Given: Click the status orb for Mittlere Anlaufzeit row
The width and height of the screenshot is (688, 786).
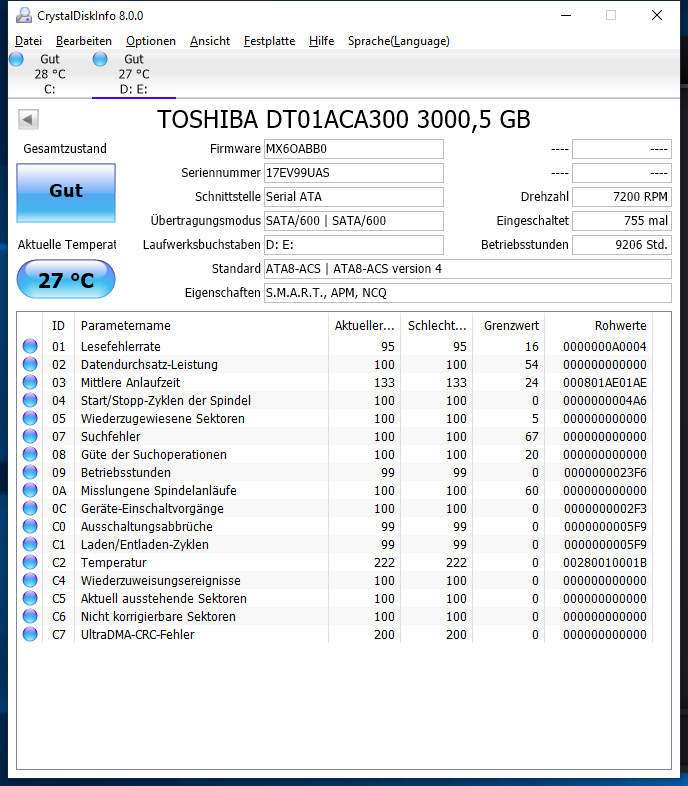Looking at the screenshot, I should [30, 382].
